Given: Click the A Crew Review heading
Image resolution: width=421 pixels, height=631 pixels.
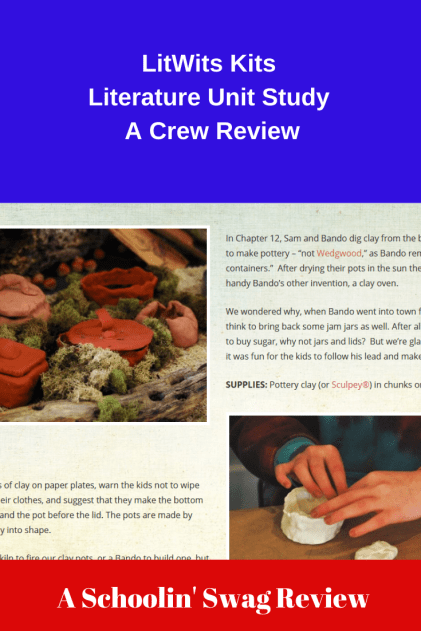Looking at the screenshot, I should (x=212, y=131).
